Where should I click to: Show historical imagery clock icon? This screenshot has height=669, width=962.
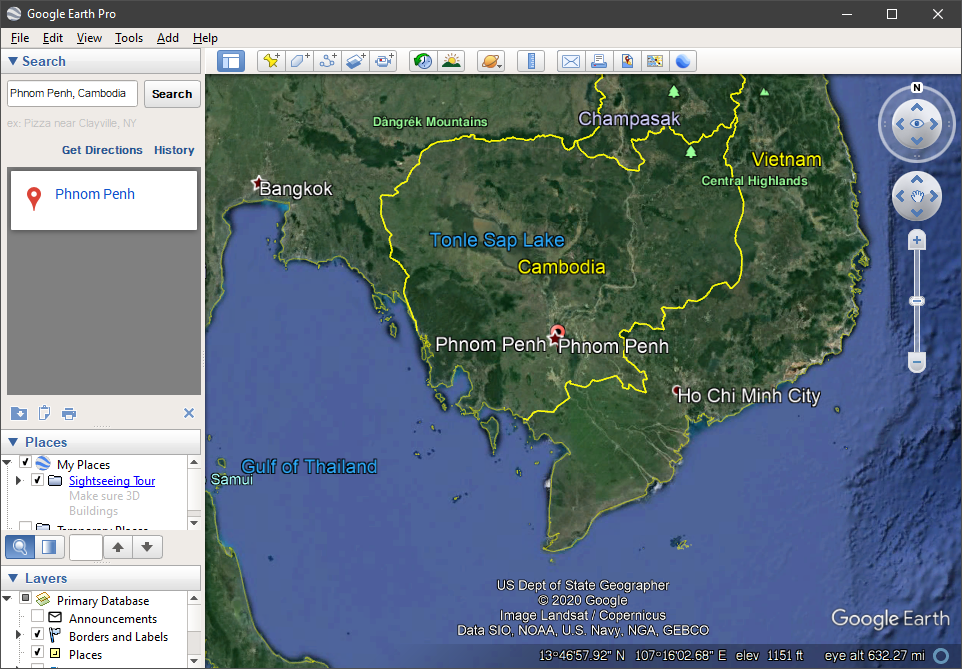point(423,61)
